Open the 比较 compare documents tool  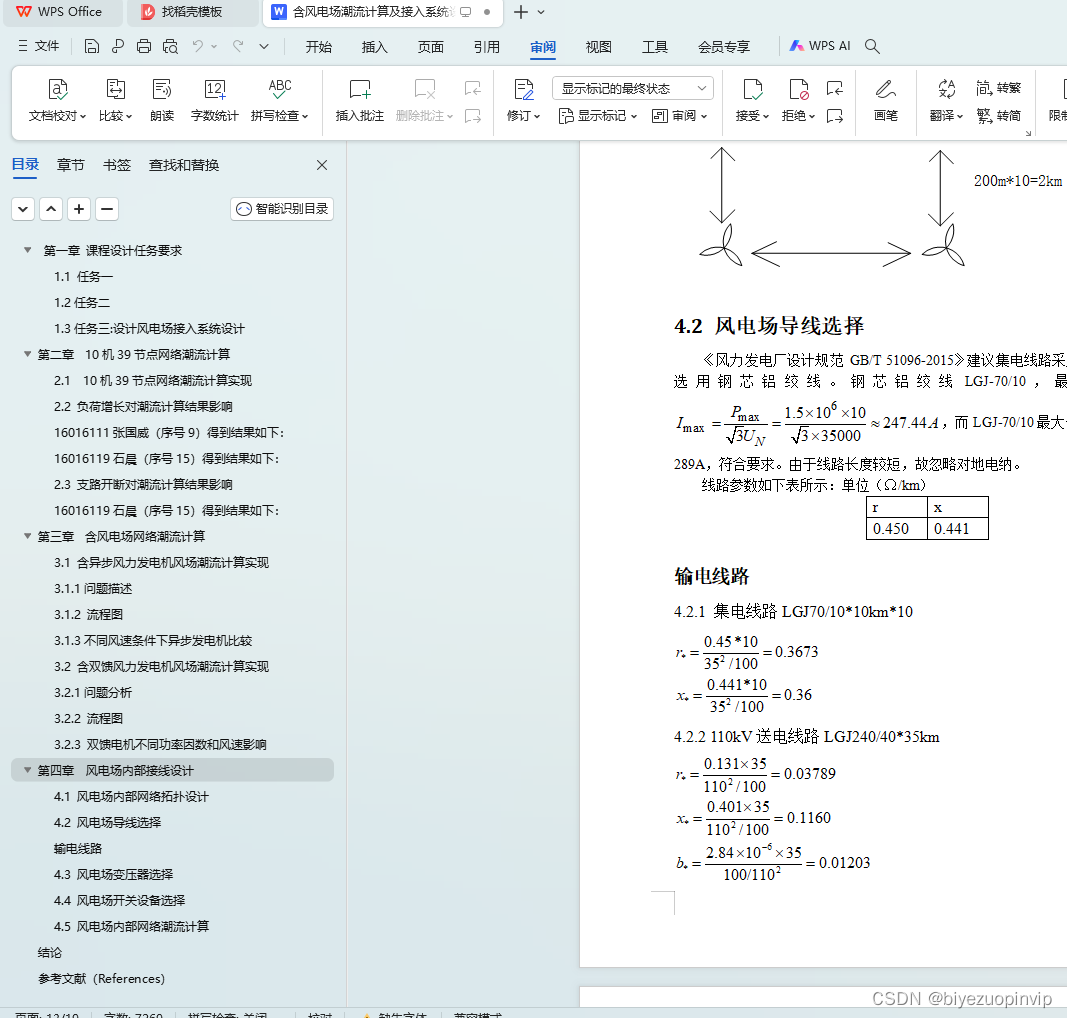pos(116,100)
